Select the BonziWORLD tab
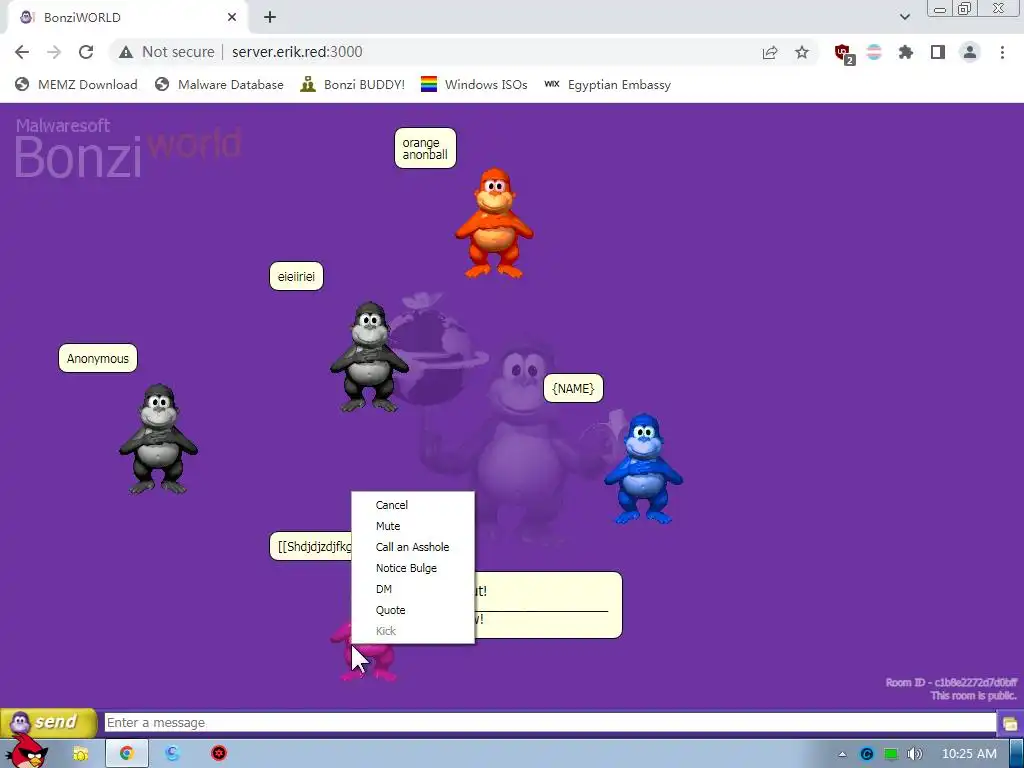1024x768 pixels. click(x=124, y=18)
